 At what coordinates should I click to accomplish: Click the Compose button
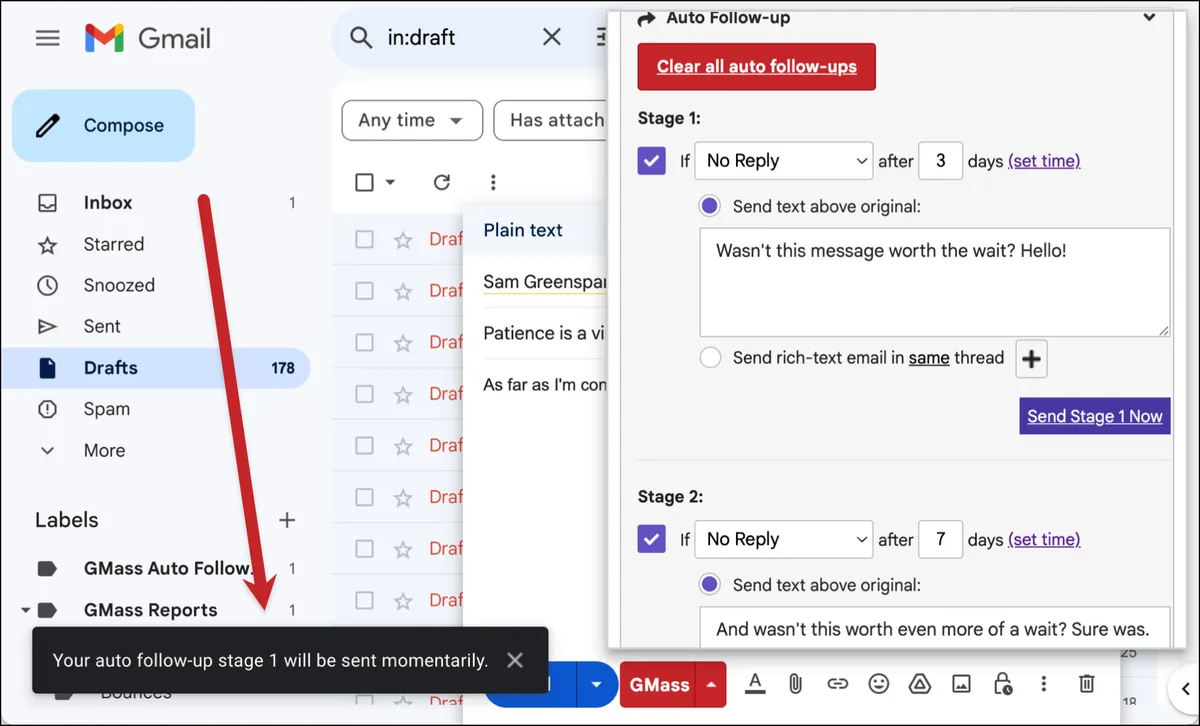tap(103, 126)
